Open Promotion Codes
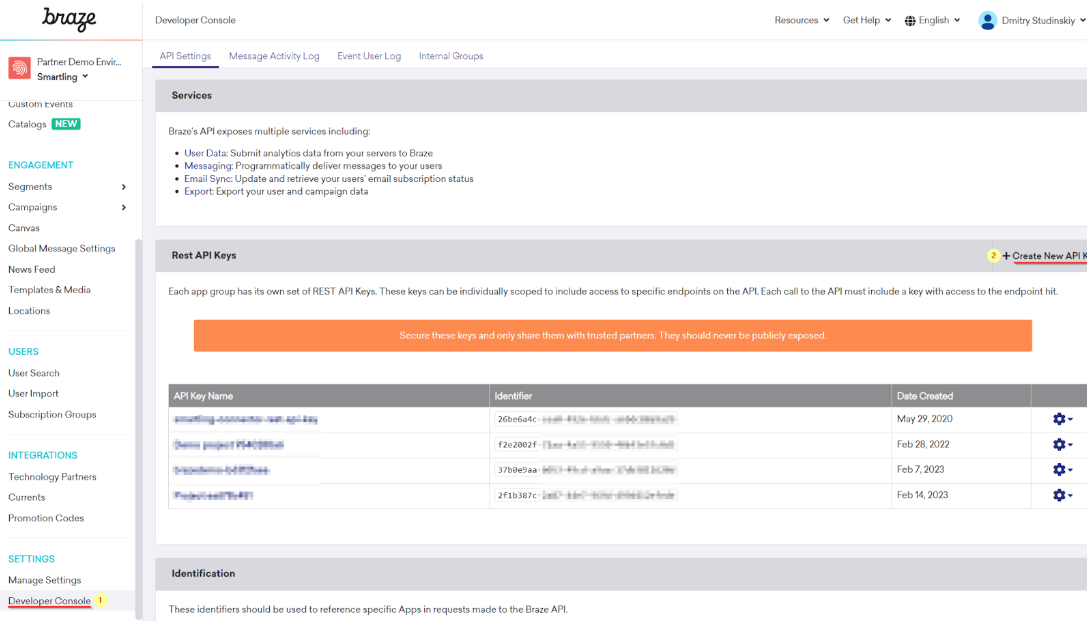 [x=46, y=518]
